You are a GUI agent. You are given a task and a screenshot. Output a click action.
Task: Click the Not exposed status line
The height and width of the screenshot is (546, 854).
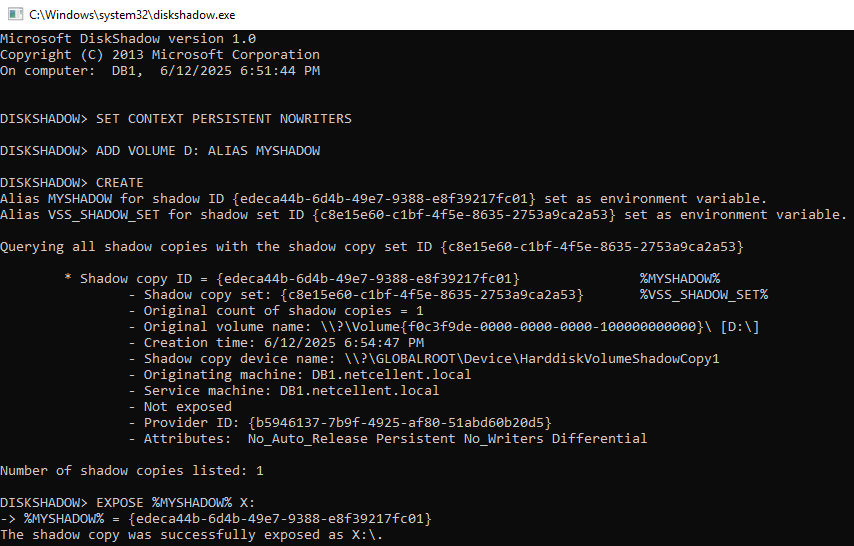pyautogui.click(x=180, y=407)
